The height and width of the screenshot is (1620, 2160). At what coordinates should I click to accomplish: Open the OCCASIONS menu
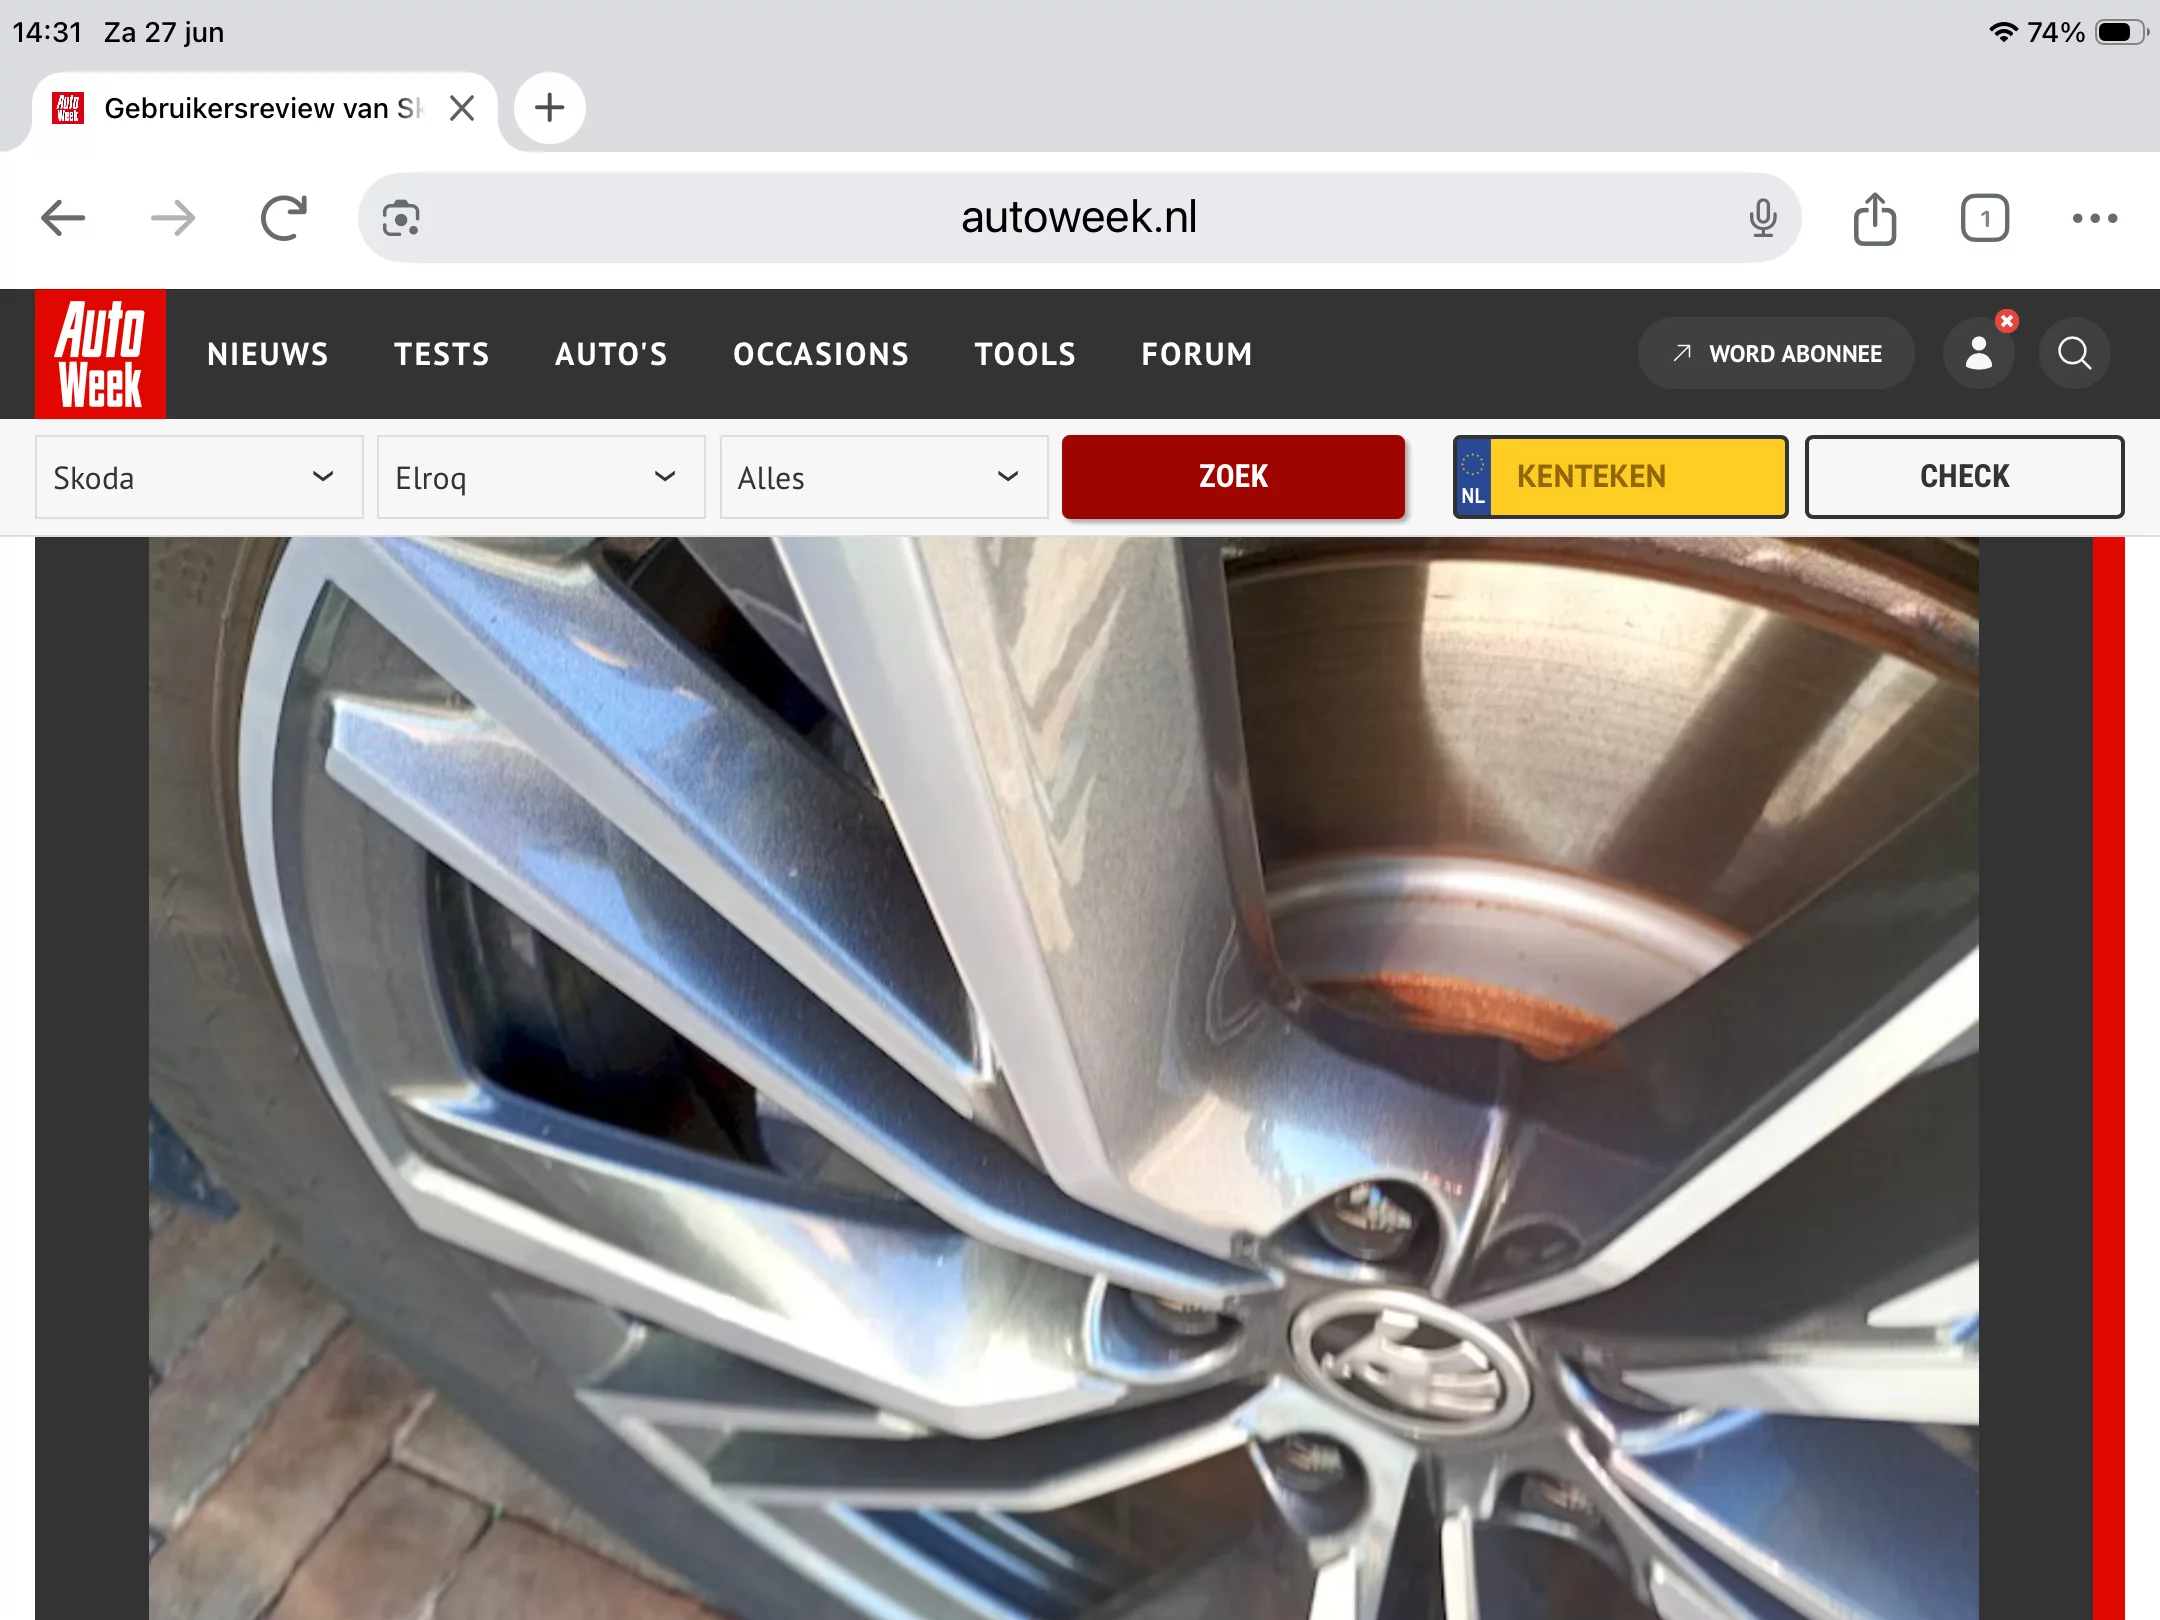click(x=821, y=354)
